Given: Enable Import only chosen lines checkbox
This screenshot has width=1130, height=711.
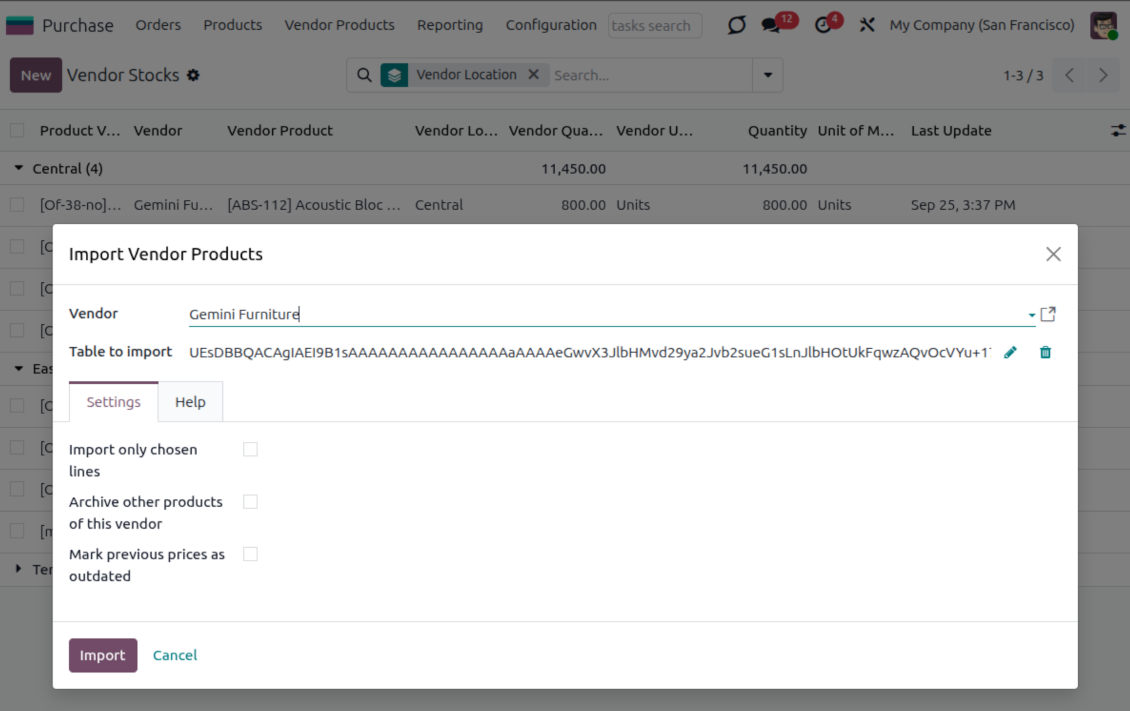Looking at the screenshot, I should [x=250, y=450].
